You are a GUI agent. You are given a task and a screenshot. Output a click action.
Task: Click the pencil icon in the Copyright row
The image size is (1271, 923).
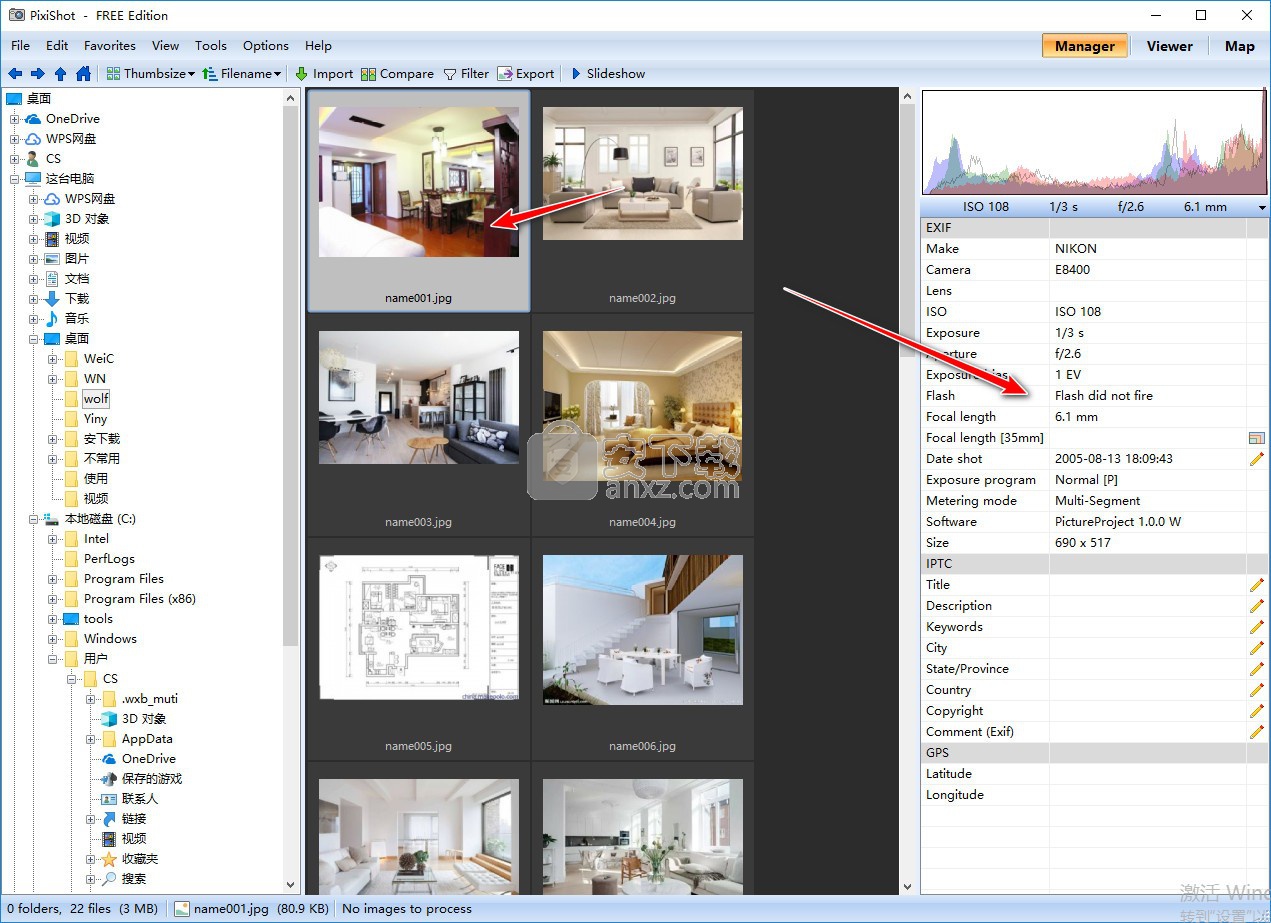pos(1257,711)
